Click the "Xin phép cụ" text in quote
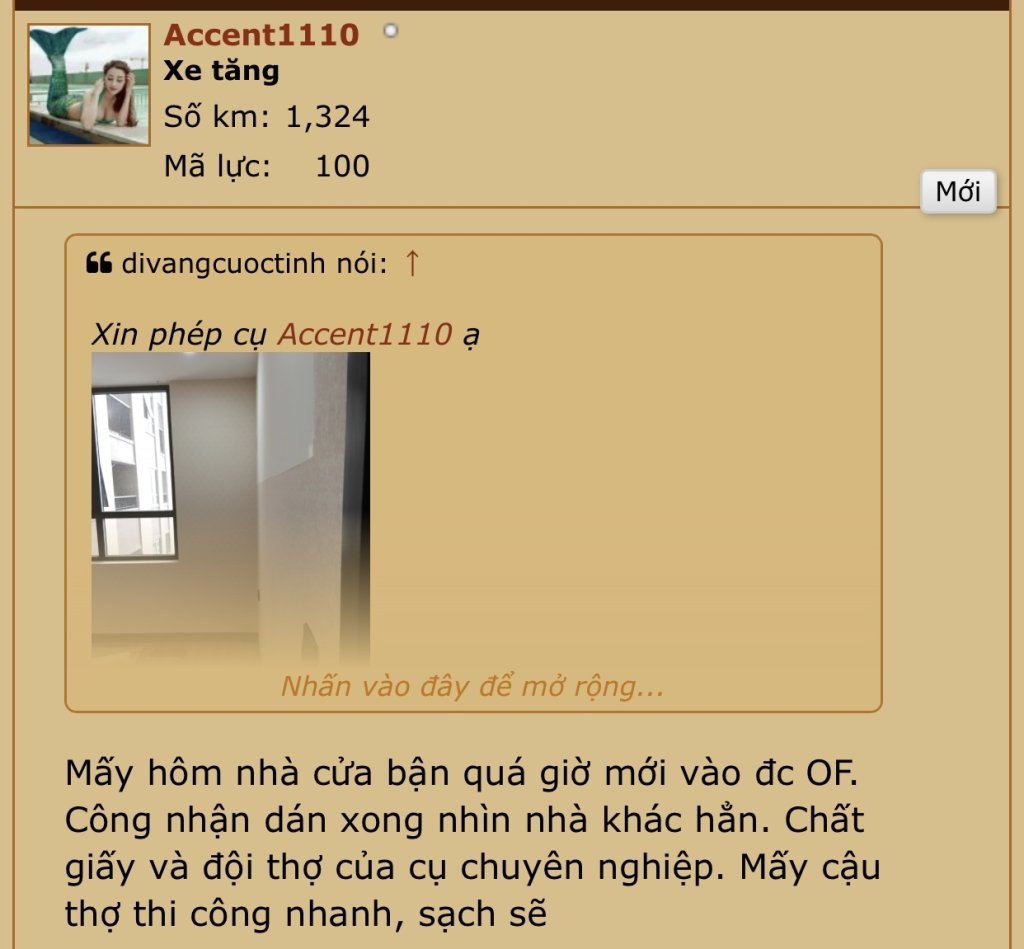1024x949 pixels. (178, 334)
